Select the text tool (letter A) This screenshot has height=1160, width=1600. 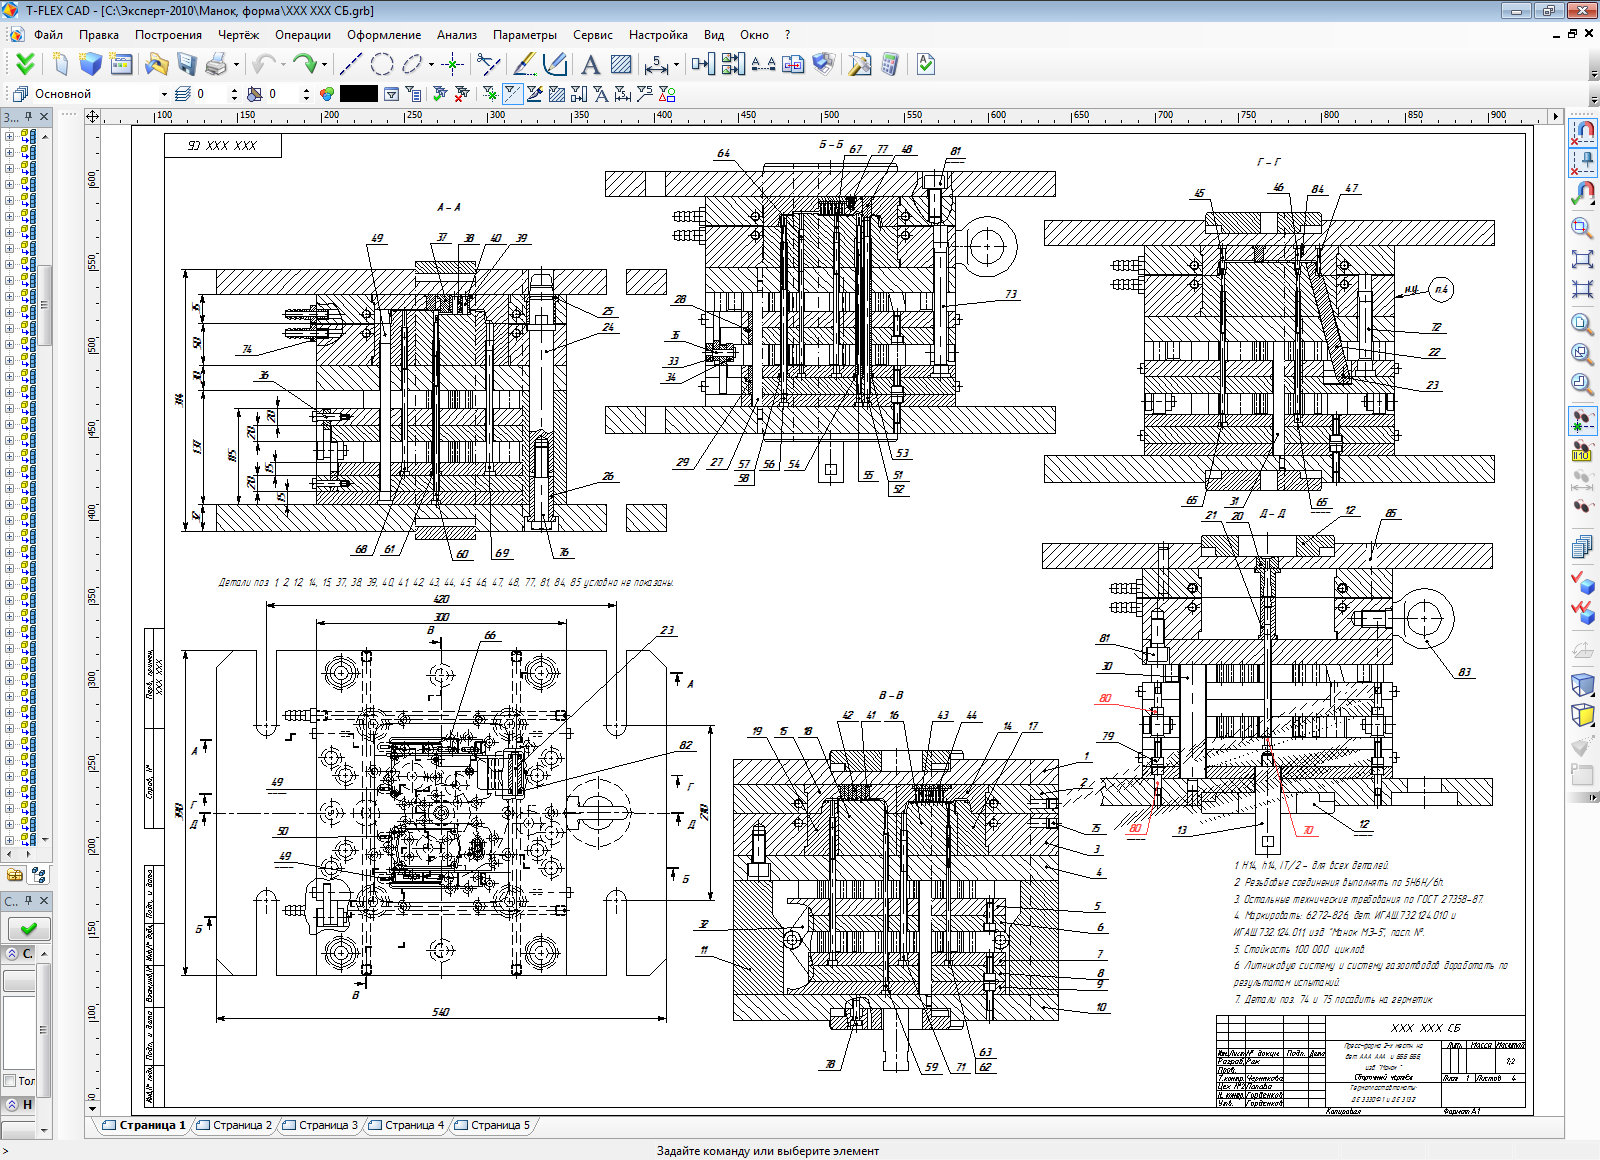[x=590, y=64]
